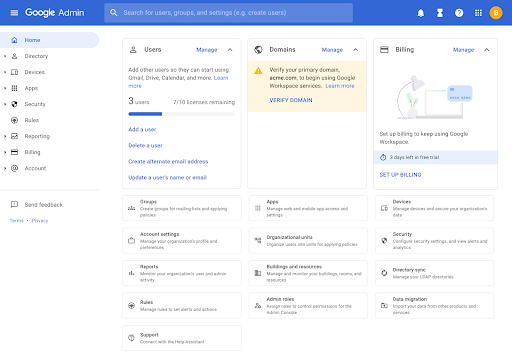
Task: Open Reporting in the sidebar
Action: coord(37,136)
